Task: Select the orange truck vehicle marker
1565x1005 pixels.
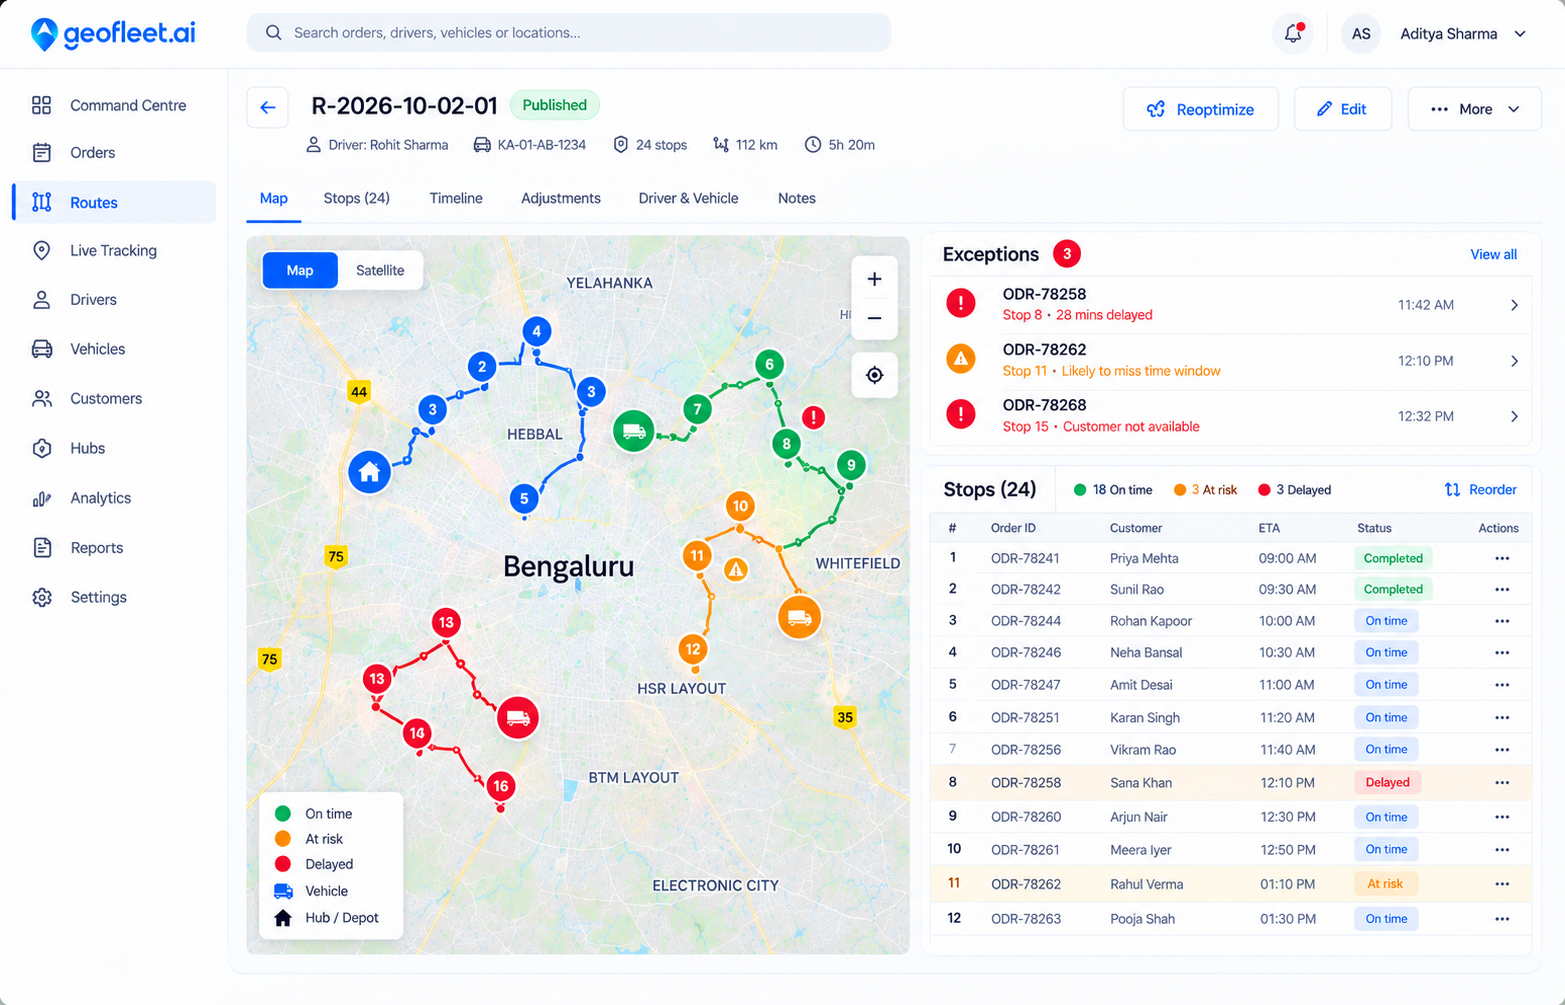Action: 799,617
